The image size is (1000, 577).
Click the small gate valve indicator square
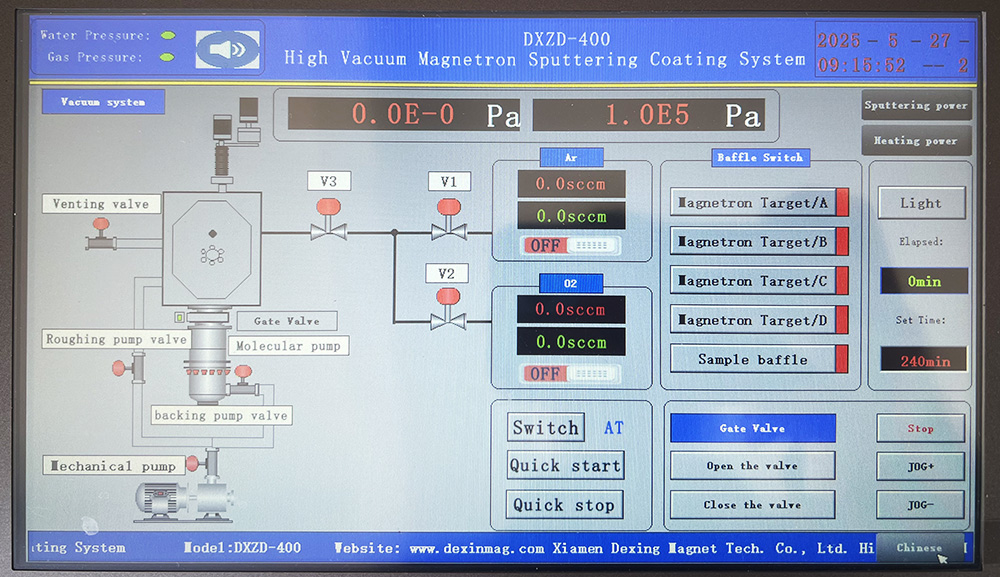(x=180, y=317)
